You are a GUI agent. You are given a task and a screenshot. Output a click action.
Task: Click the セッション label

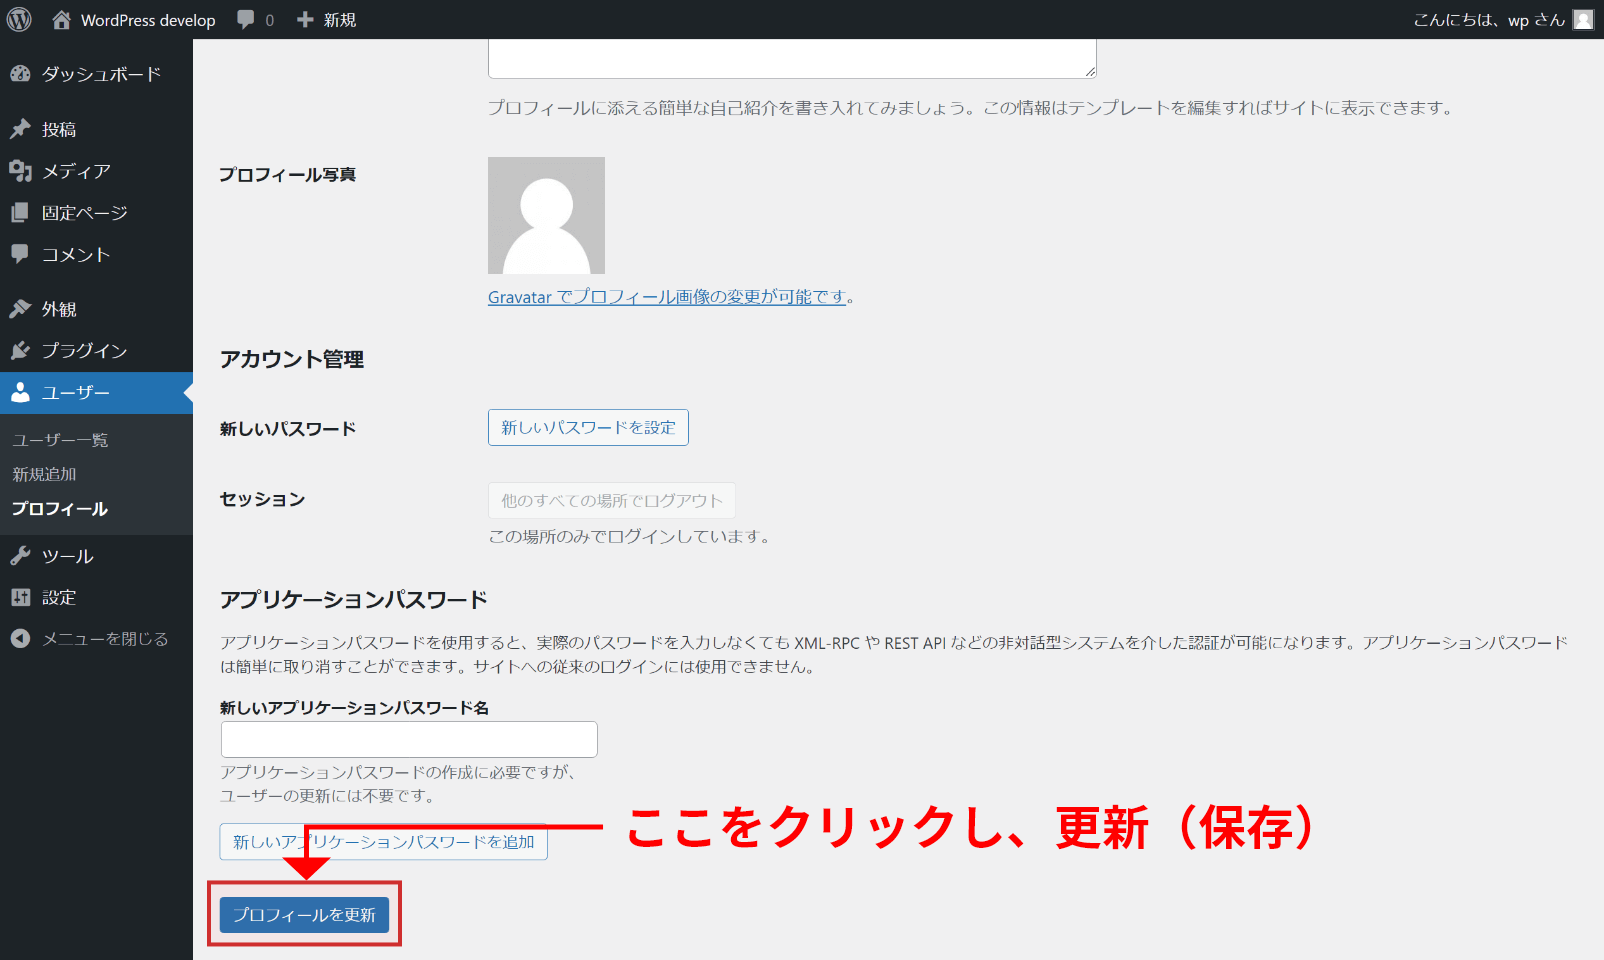(262, 499)
